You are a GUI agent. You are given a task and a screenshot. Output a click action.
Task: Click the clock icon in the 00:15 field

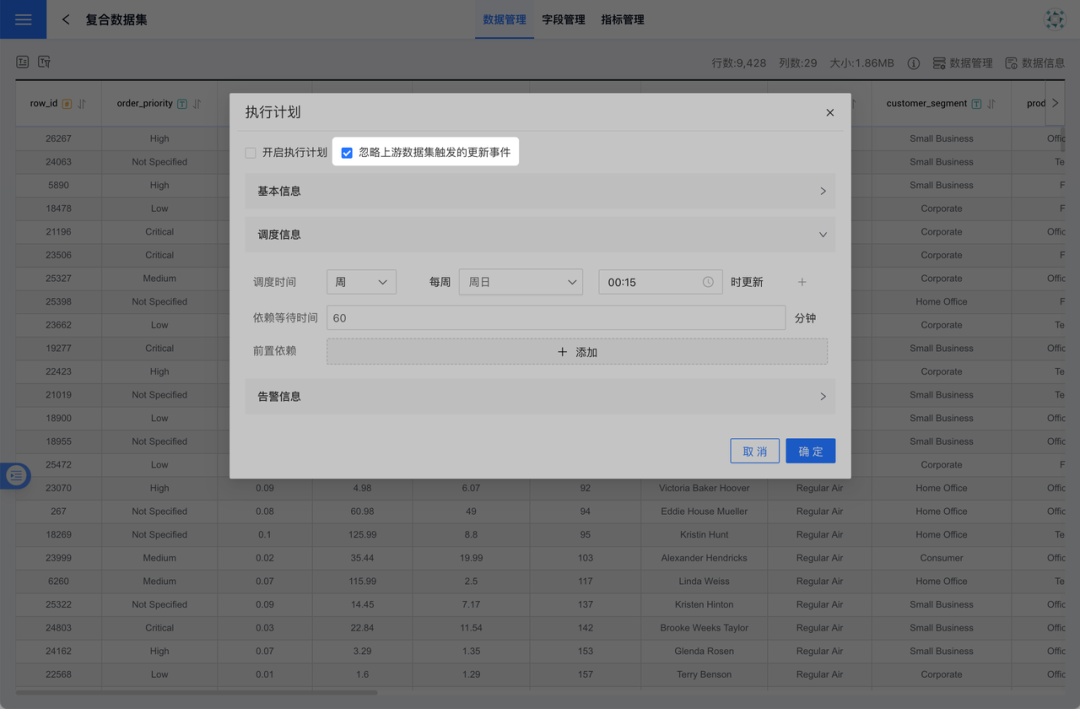pos(708,282)
